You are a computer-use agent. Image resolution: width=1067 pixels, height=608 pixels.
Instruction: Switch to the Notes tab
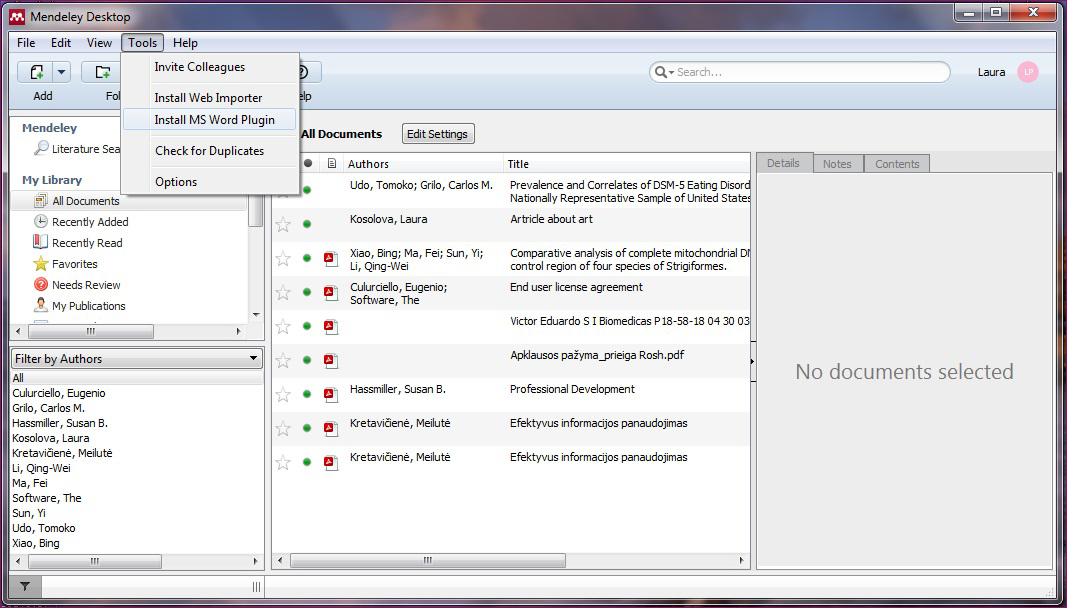[837, 164]
